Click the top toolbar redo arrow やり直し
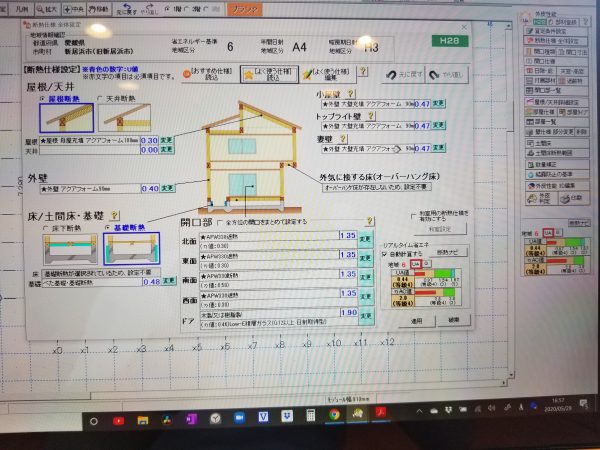 tap(149, 8)
